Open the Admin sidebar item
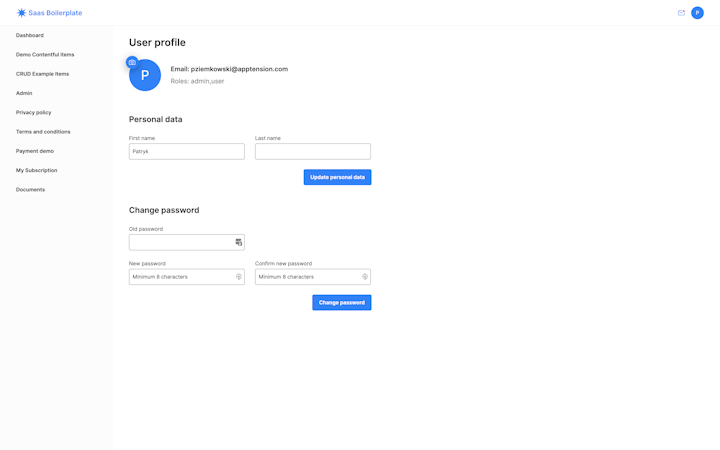 [24, 93]
